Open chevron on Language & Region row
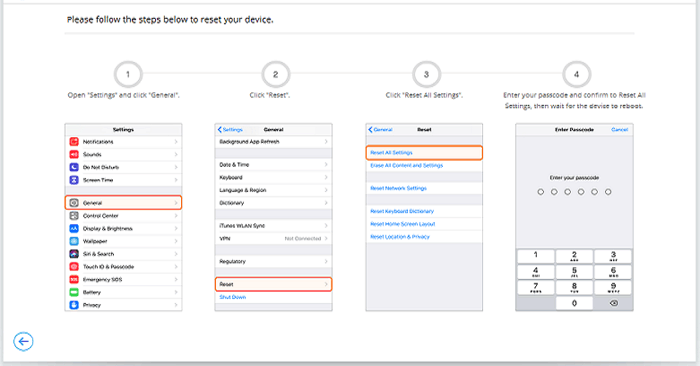This screenshot has width=700, height=366. [x=326, y=190]
